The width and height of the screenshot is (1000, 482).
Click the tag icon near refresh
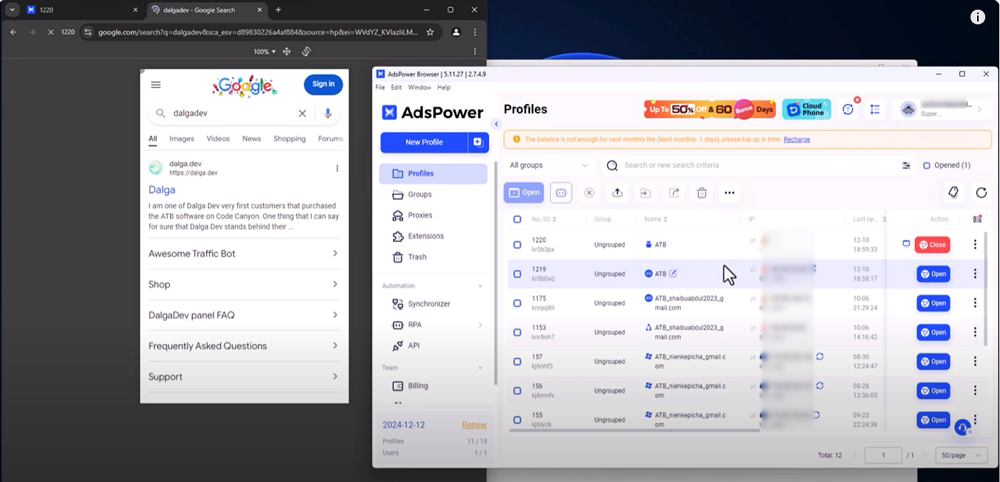[x=953, y=193]
